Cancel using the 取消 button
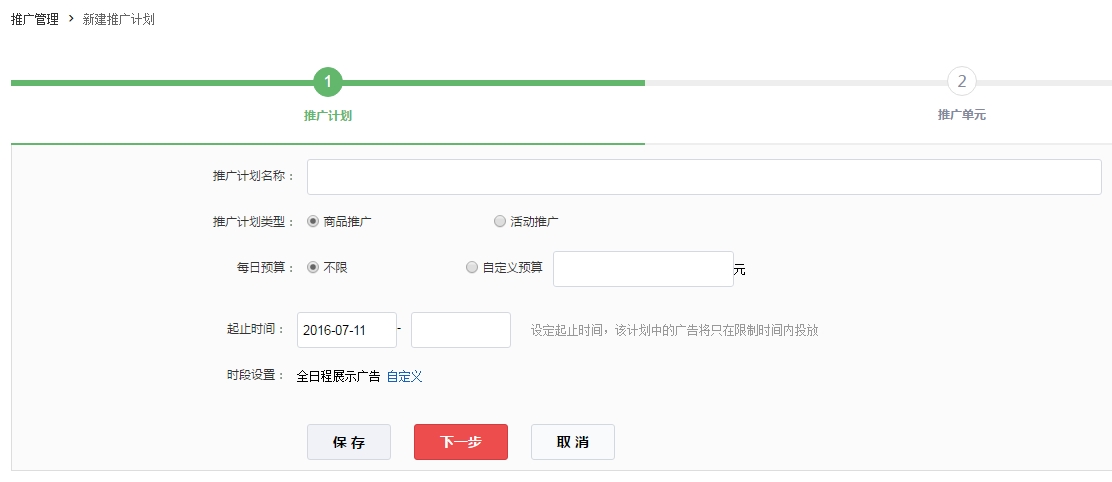Screen dimensions: 1112x482 pyautogui.click(x=572, y=442)
